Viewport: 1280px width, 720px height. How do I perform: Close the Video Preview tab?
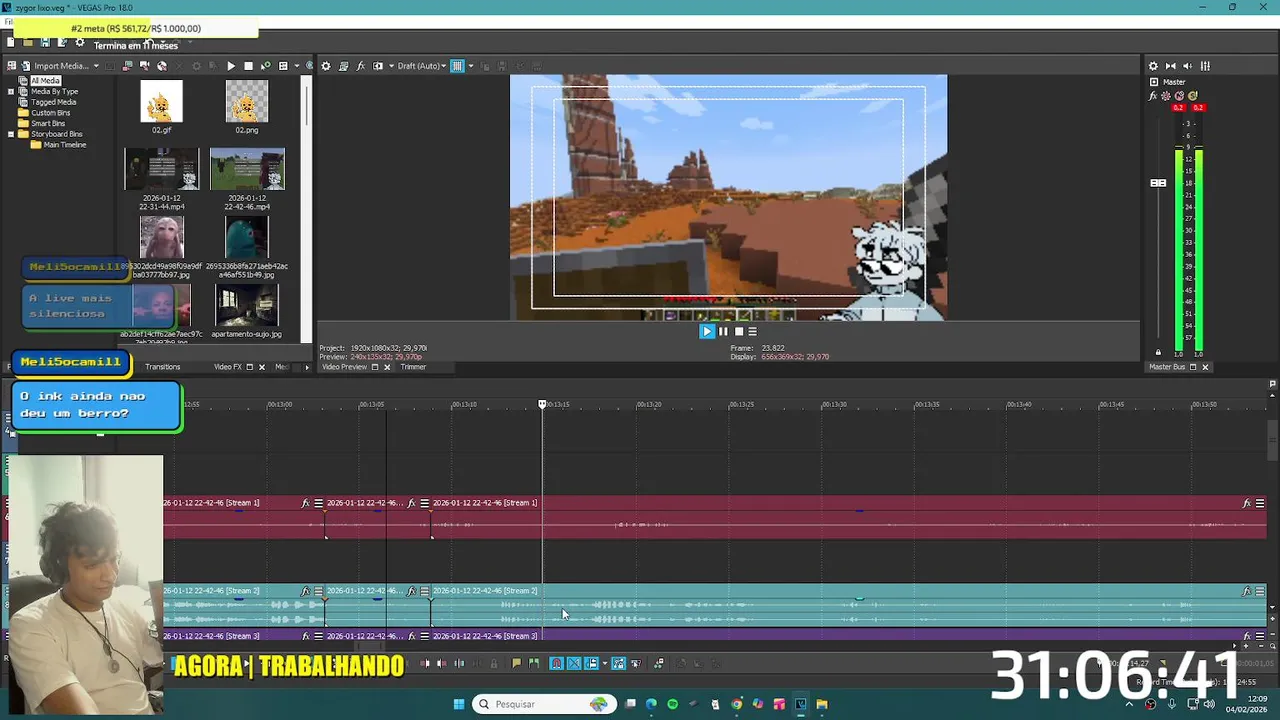(x=388, y=367)
